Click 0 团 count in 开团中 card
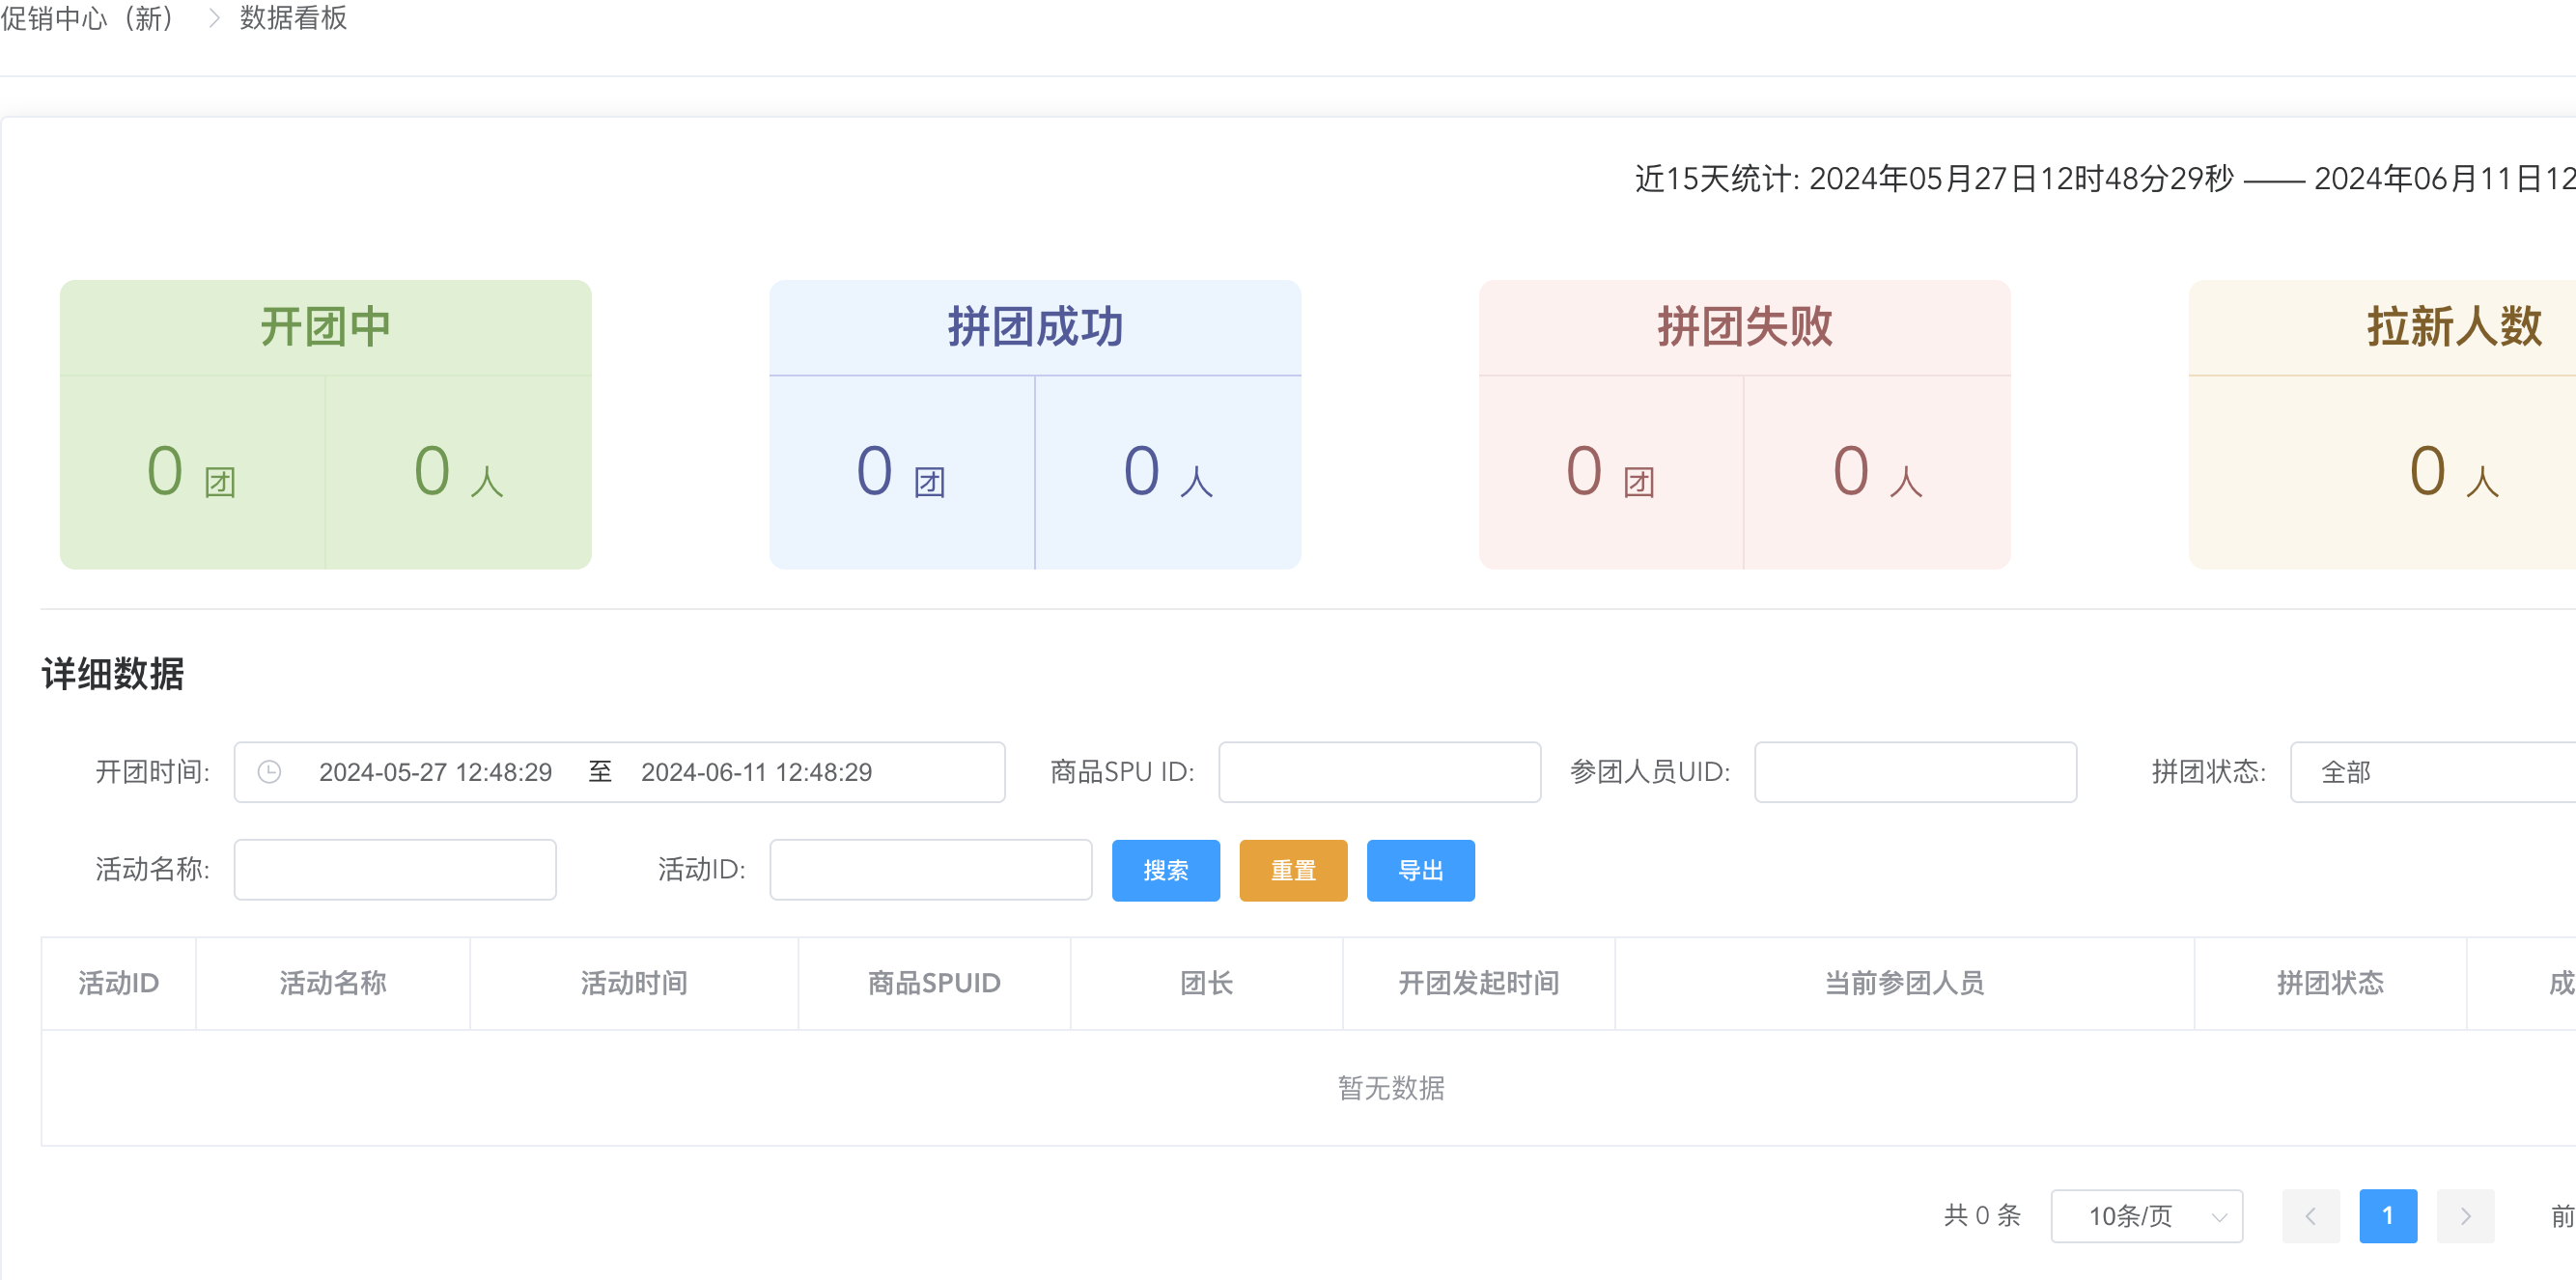 click(x=191, y=472)
